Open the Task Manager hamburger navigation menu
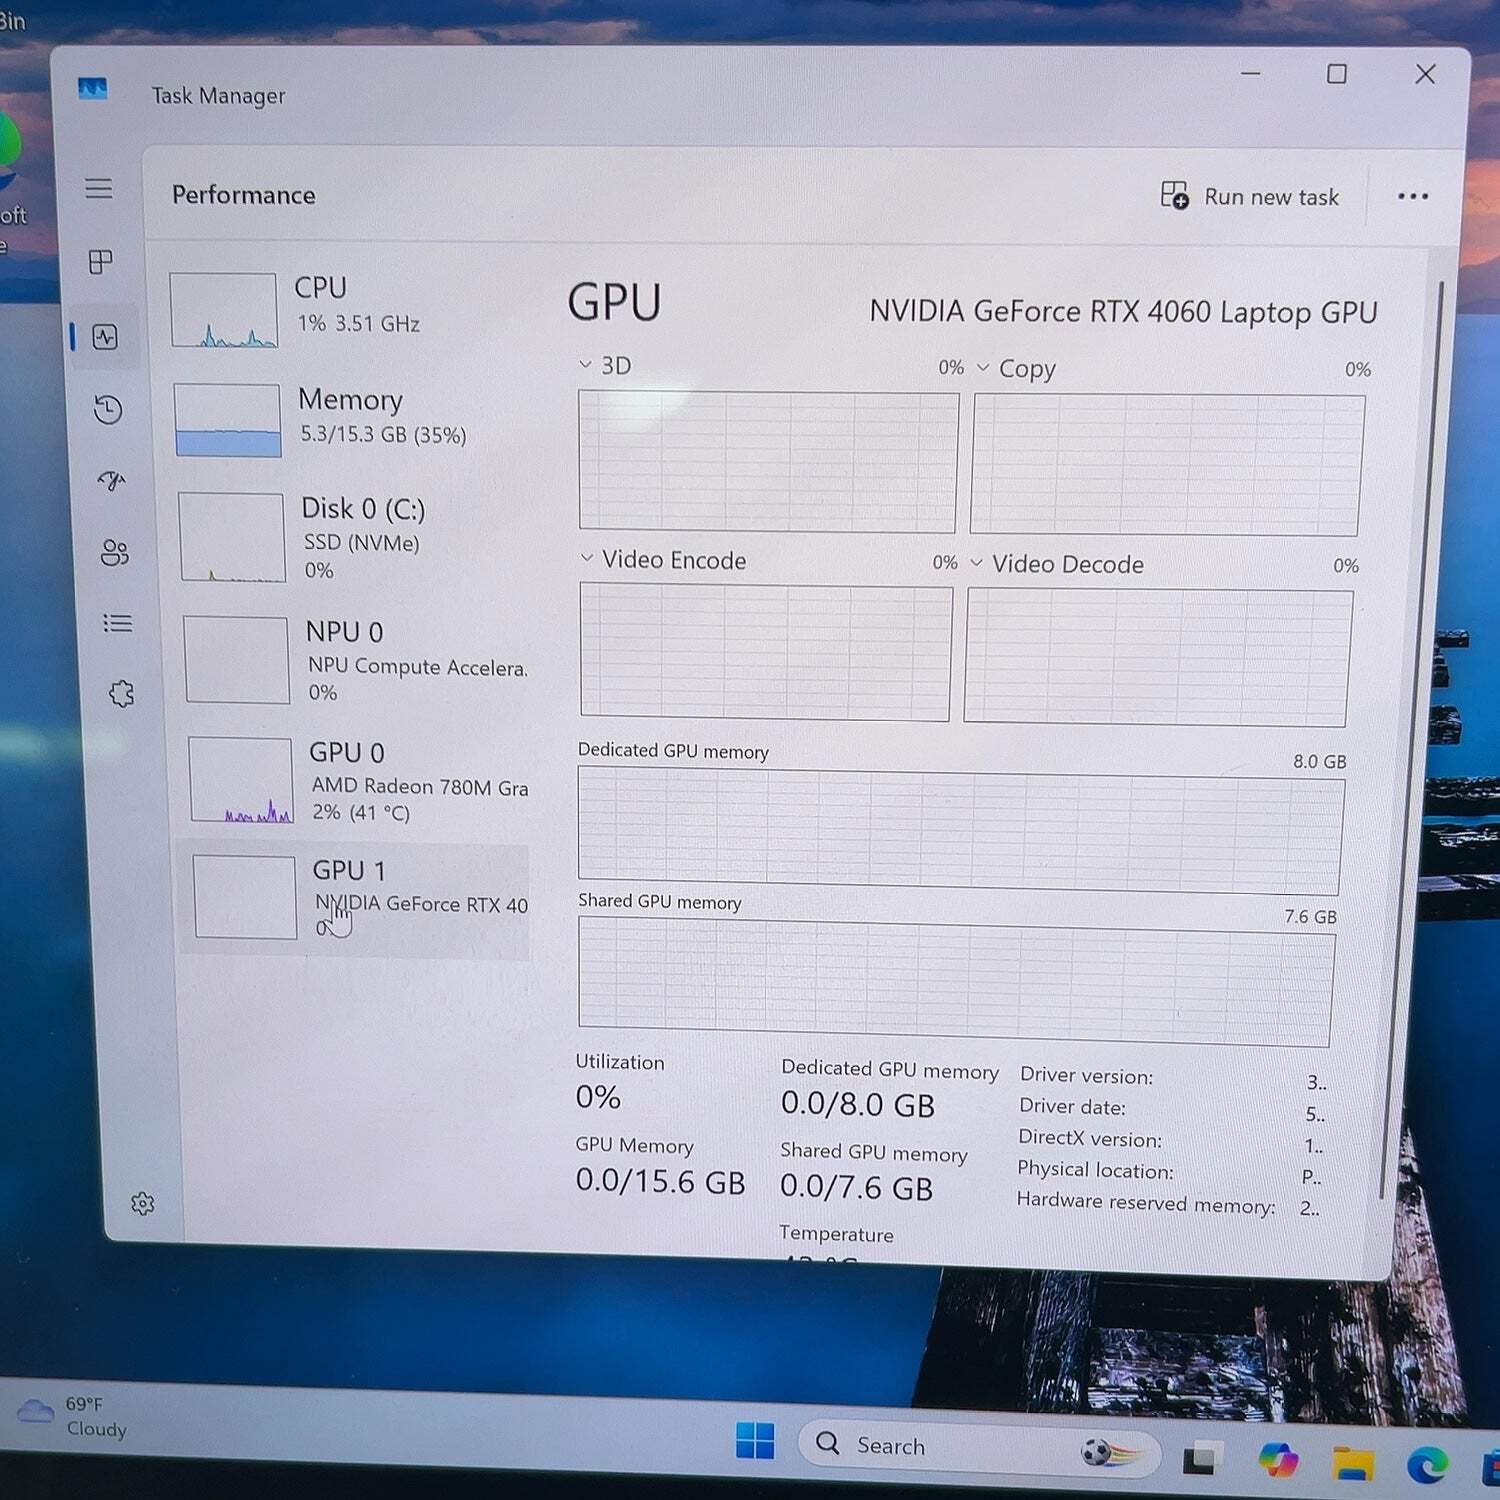This screenshot has width=1500, height=1500. 98,188
